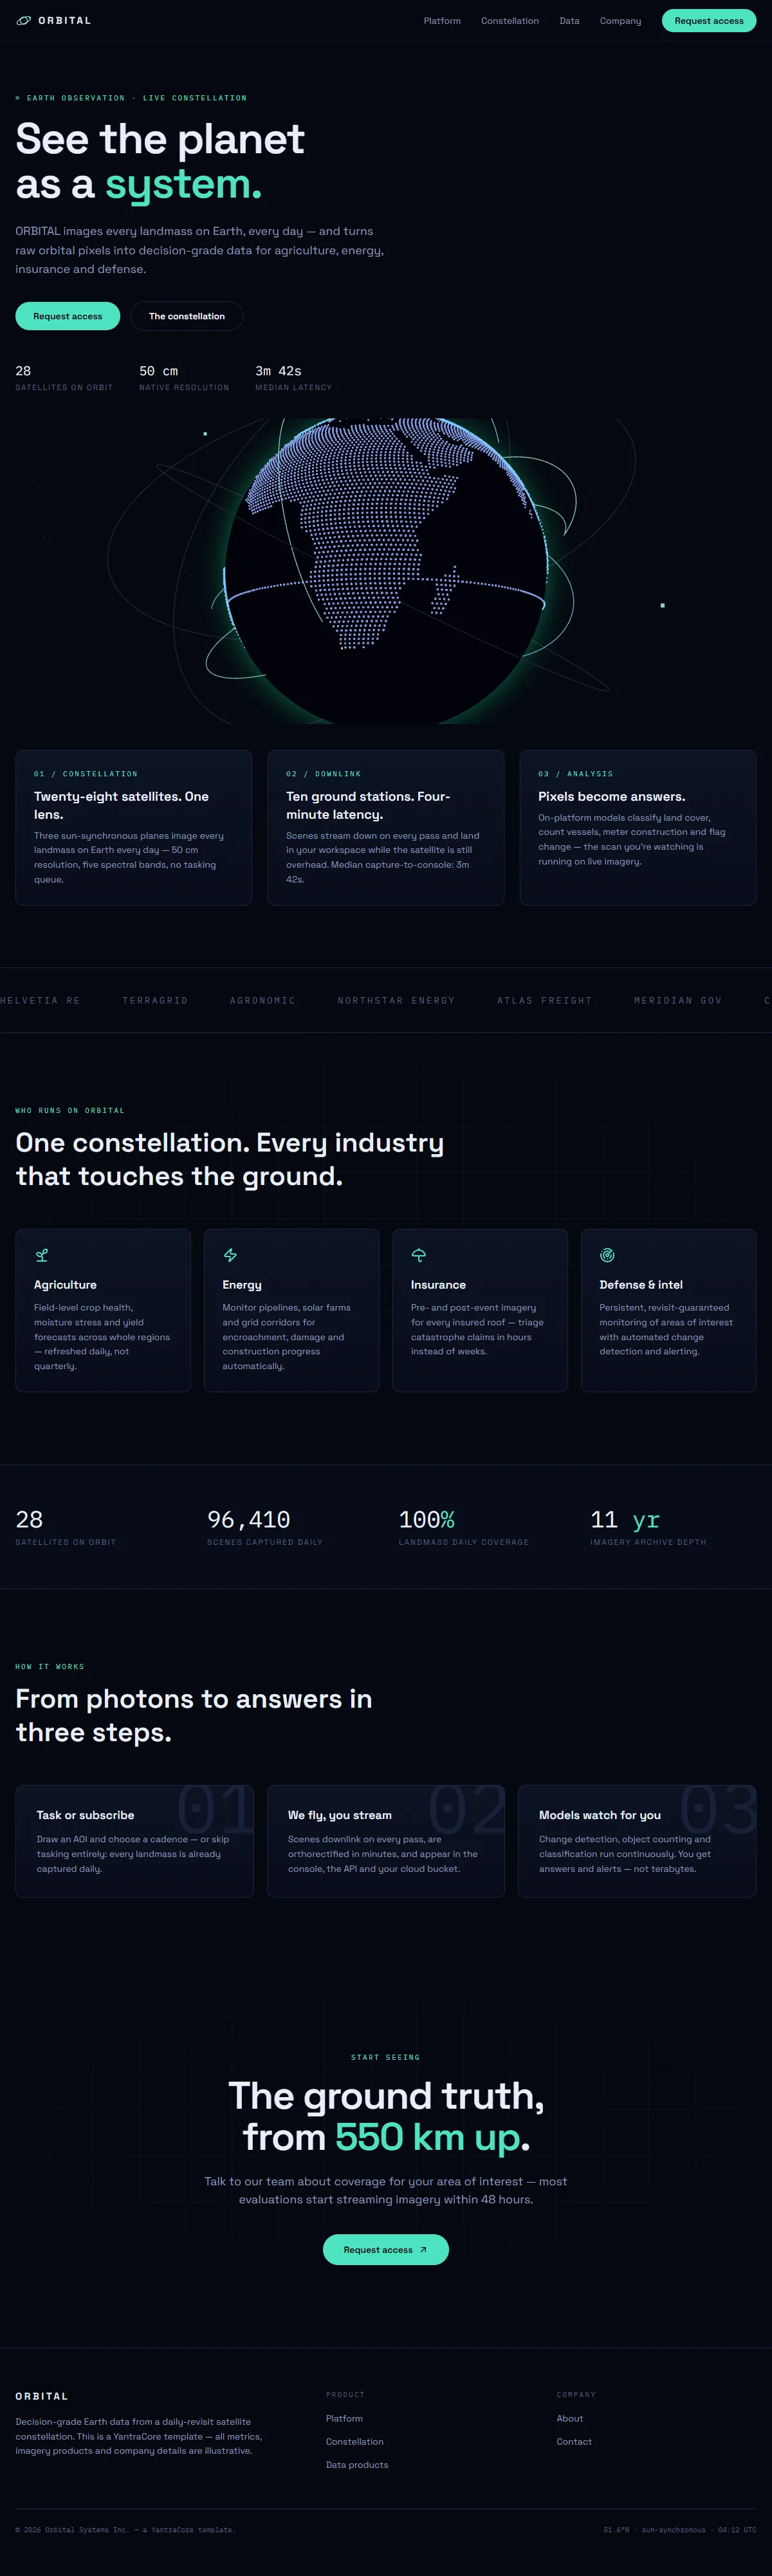The width and height of the screenshot is (772, 2576).
Task: Open the Data nav item
Action: tap(569, 20)
